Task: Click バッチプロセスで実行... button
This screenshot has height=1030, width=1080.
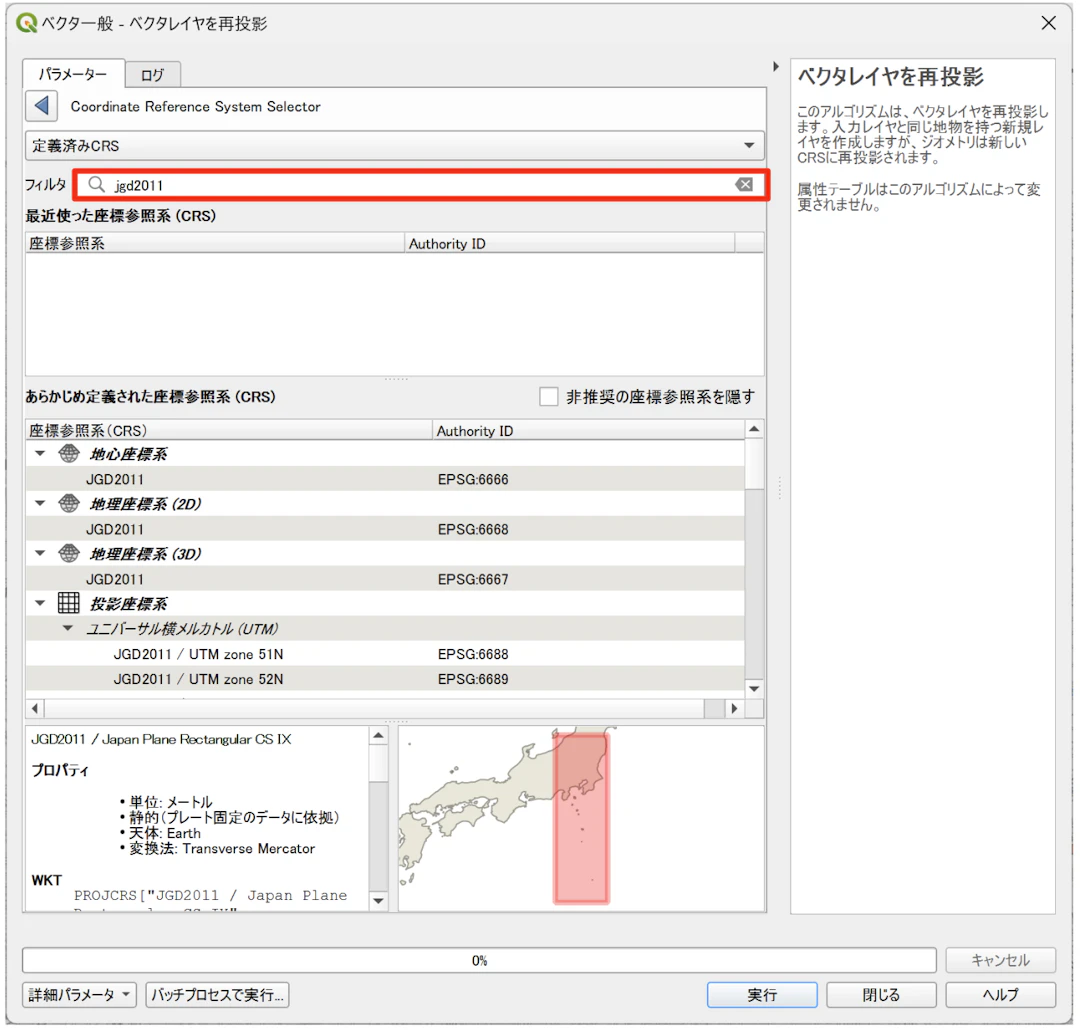Action: coord(217,994)
